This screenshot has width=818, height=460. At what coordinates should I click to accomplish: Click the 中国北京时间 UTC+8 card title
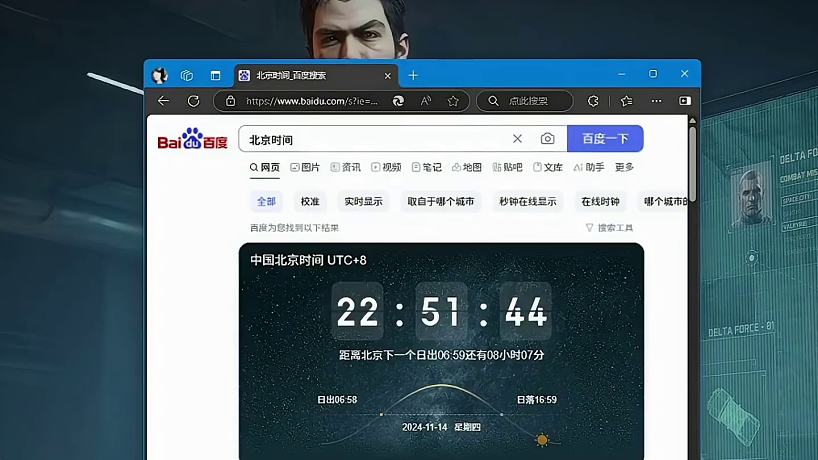[x=308, y=260]
